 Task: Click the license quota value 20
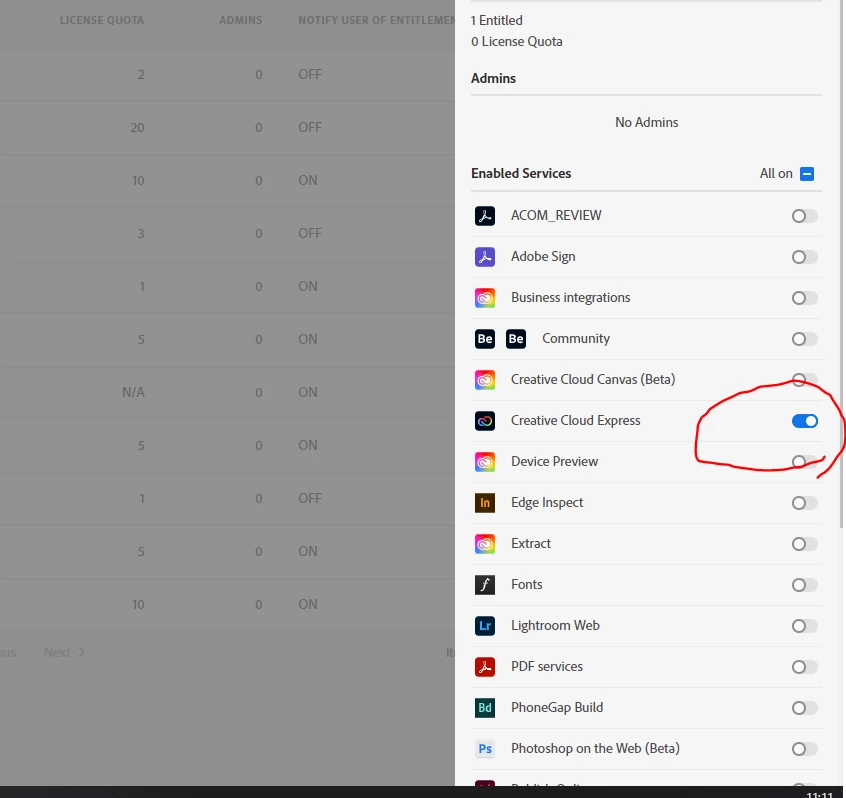click(137, 127)
